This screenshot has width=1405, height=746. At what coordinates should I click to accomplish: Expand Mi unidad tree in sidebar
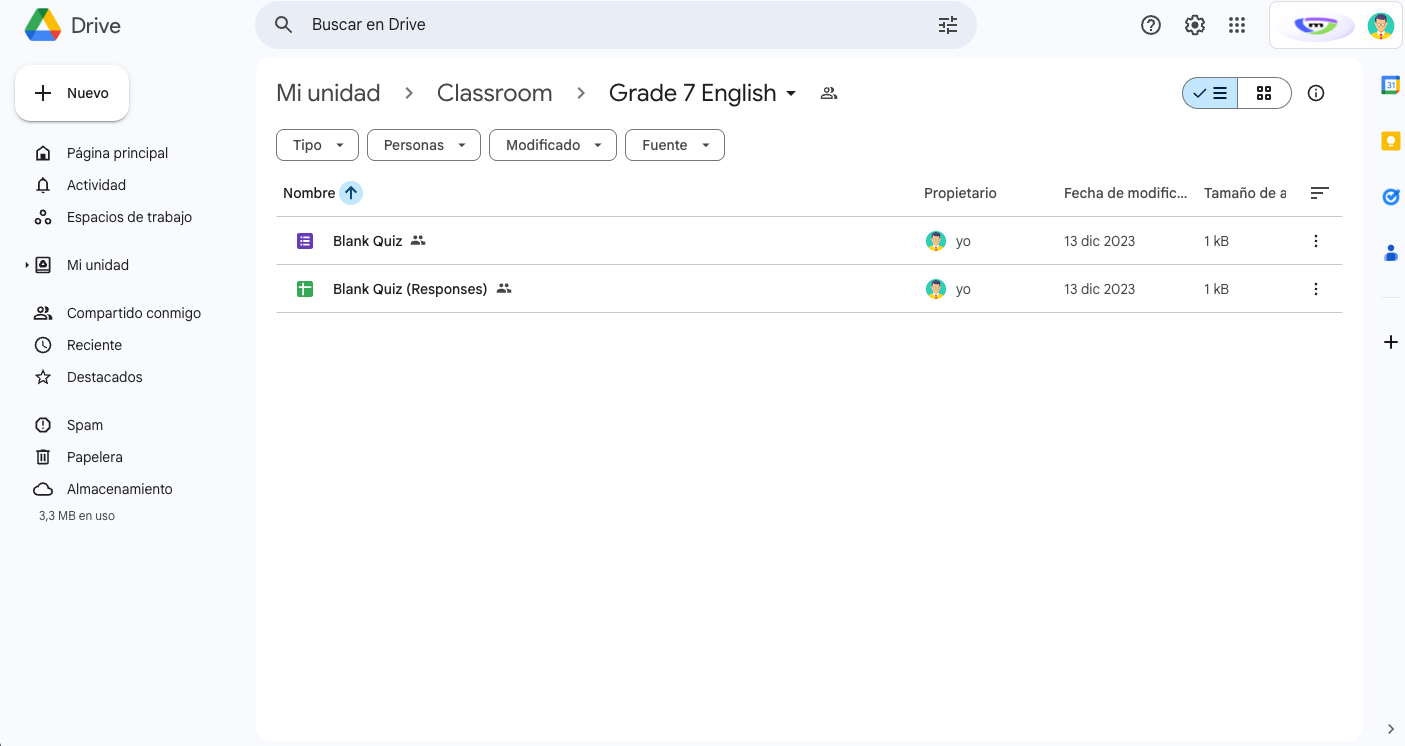point(27,265)
